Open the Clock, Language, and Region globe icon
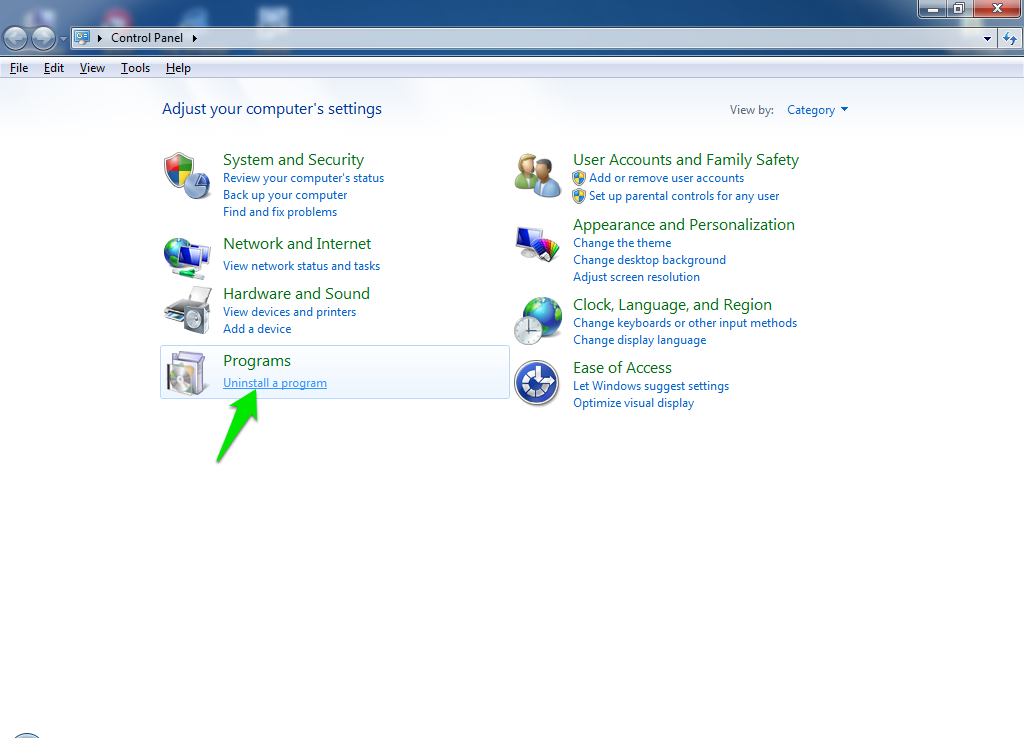This screenshot has width=1024, height=738. 537,321
